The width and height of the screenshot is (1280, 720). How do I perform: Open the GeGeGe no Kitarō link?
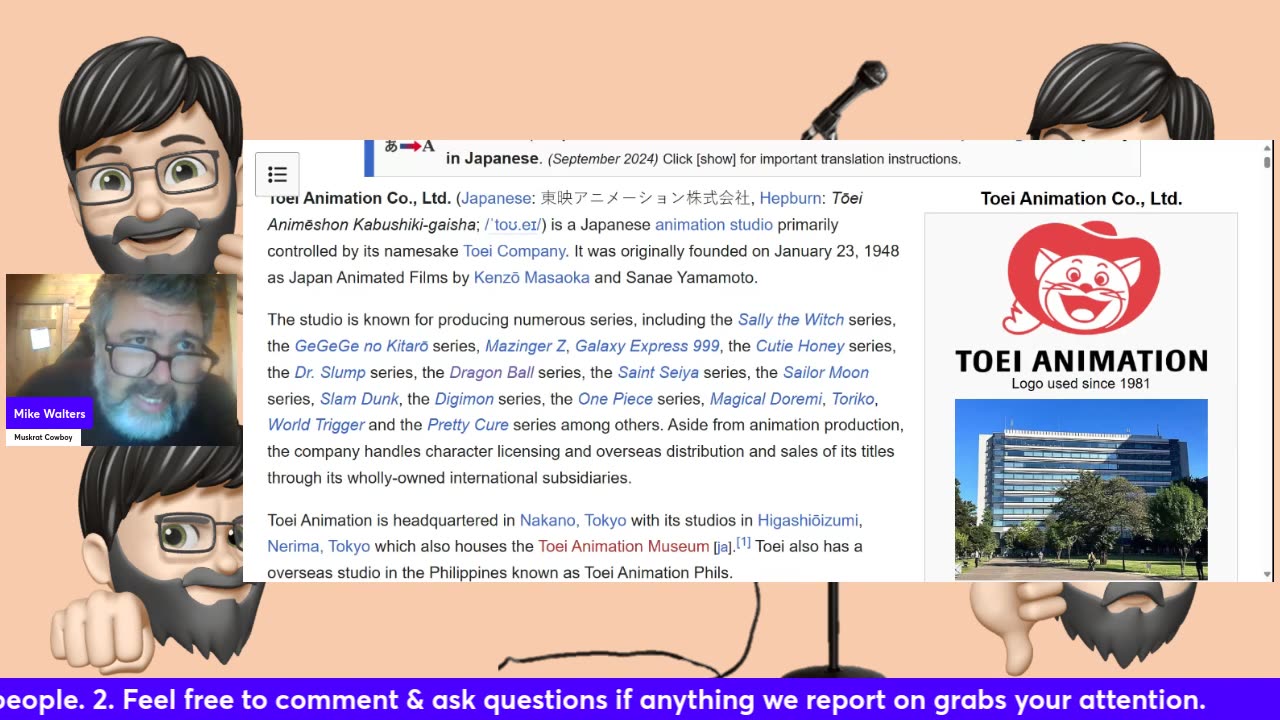(x=361, y=346)
